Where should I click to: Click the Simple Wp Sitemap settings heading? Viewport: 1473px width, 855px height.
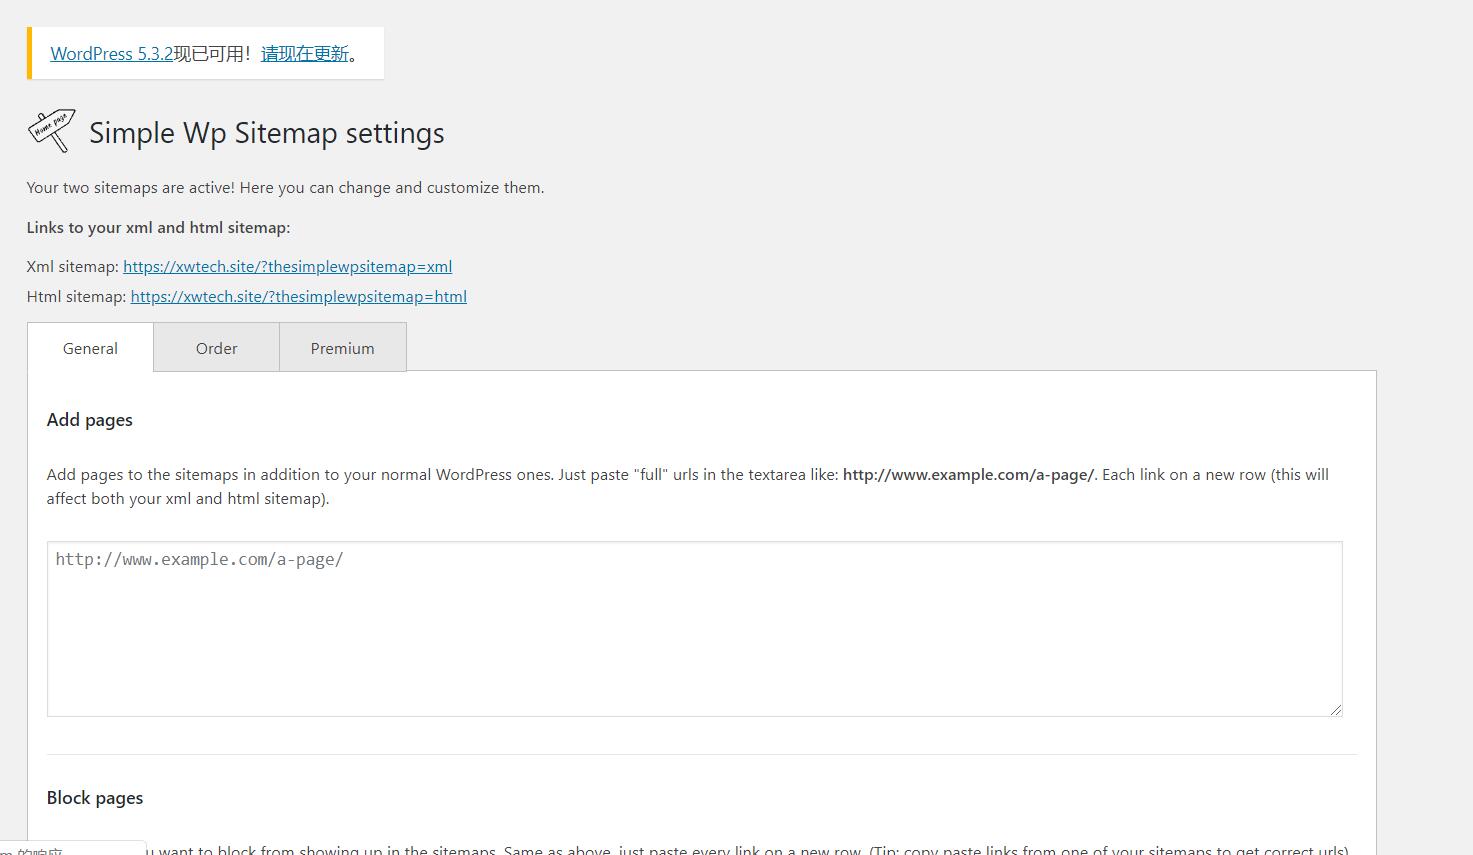(267, 133)
